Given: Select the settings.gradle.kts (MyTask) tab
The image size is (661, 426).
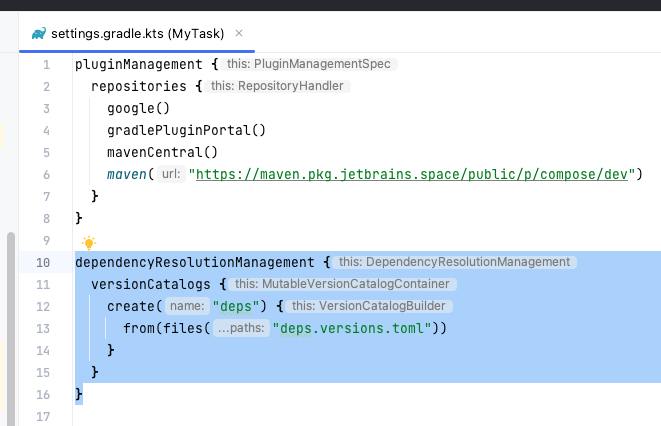Looking at the screenshot, I should 138,33.
